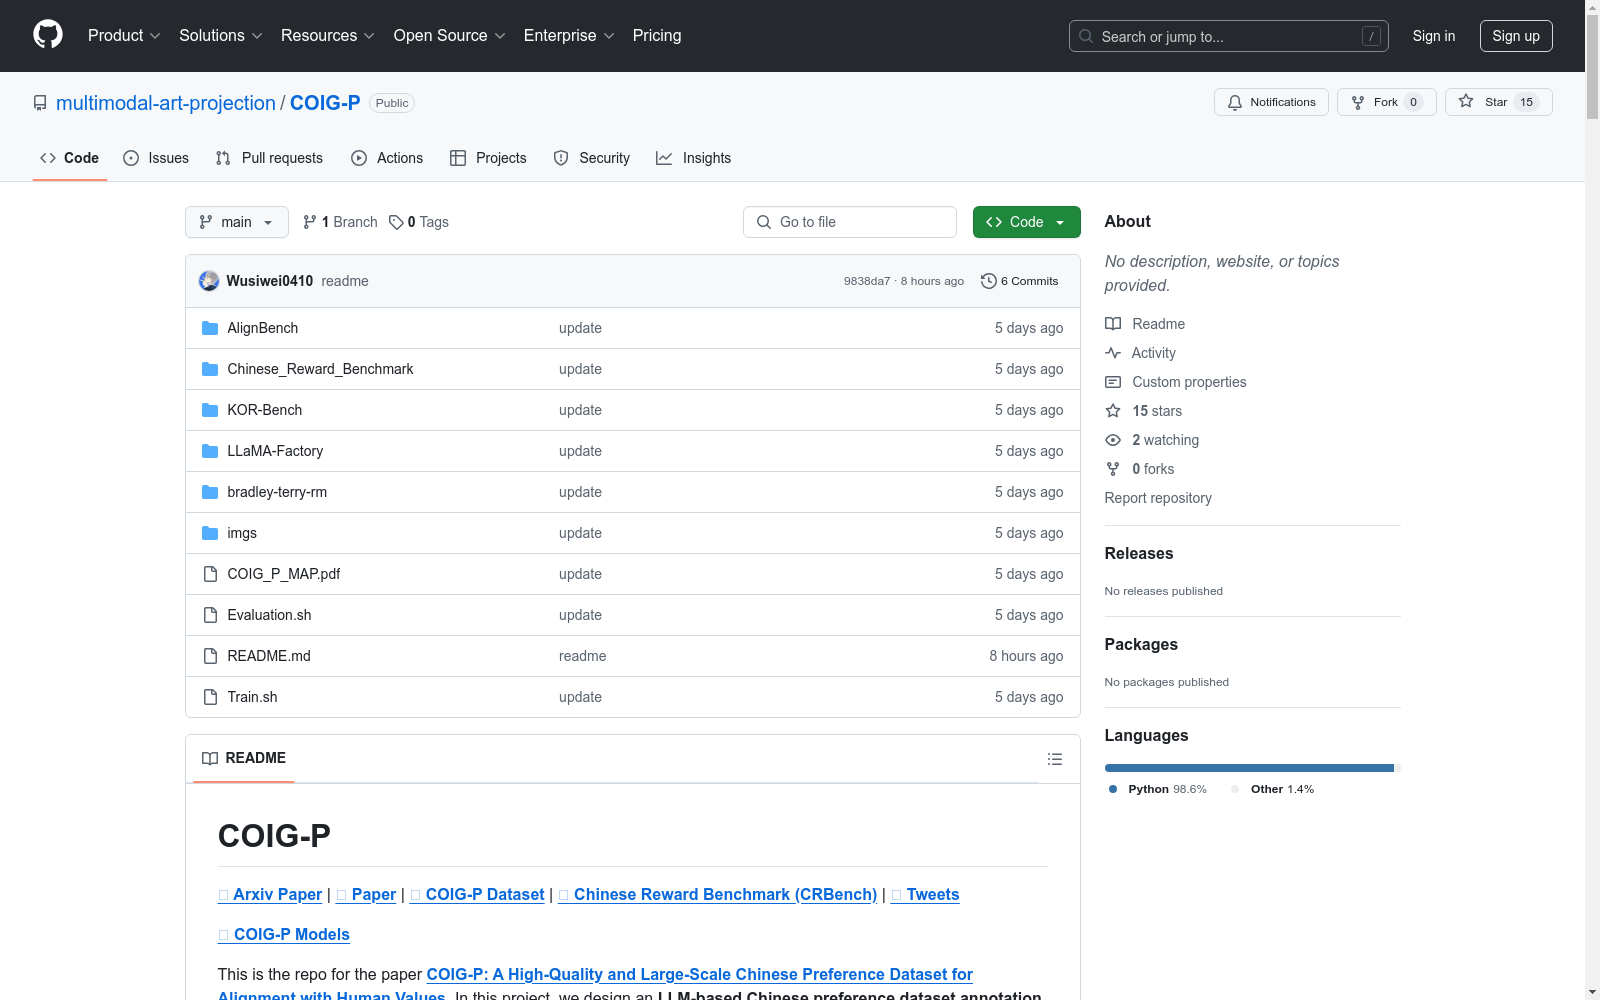Click the README.md file icon
This screenshot has height=1000, width=1600.
(x=210, y=656)
